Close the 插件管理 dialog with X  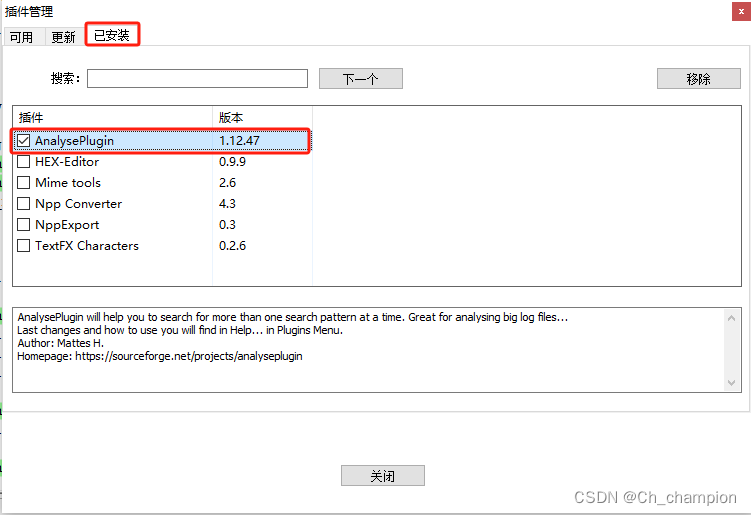[741, 11]
